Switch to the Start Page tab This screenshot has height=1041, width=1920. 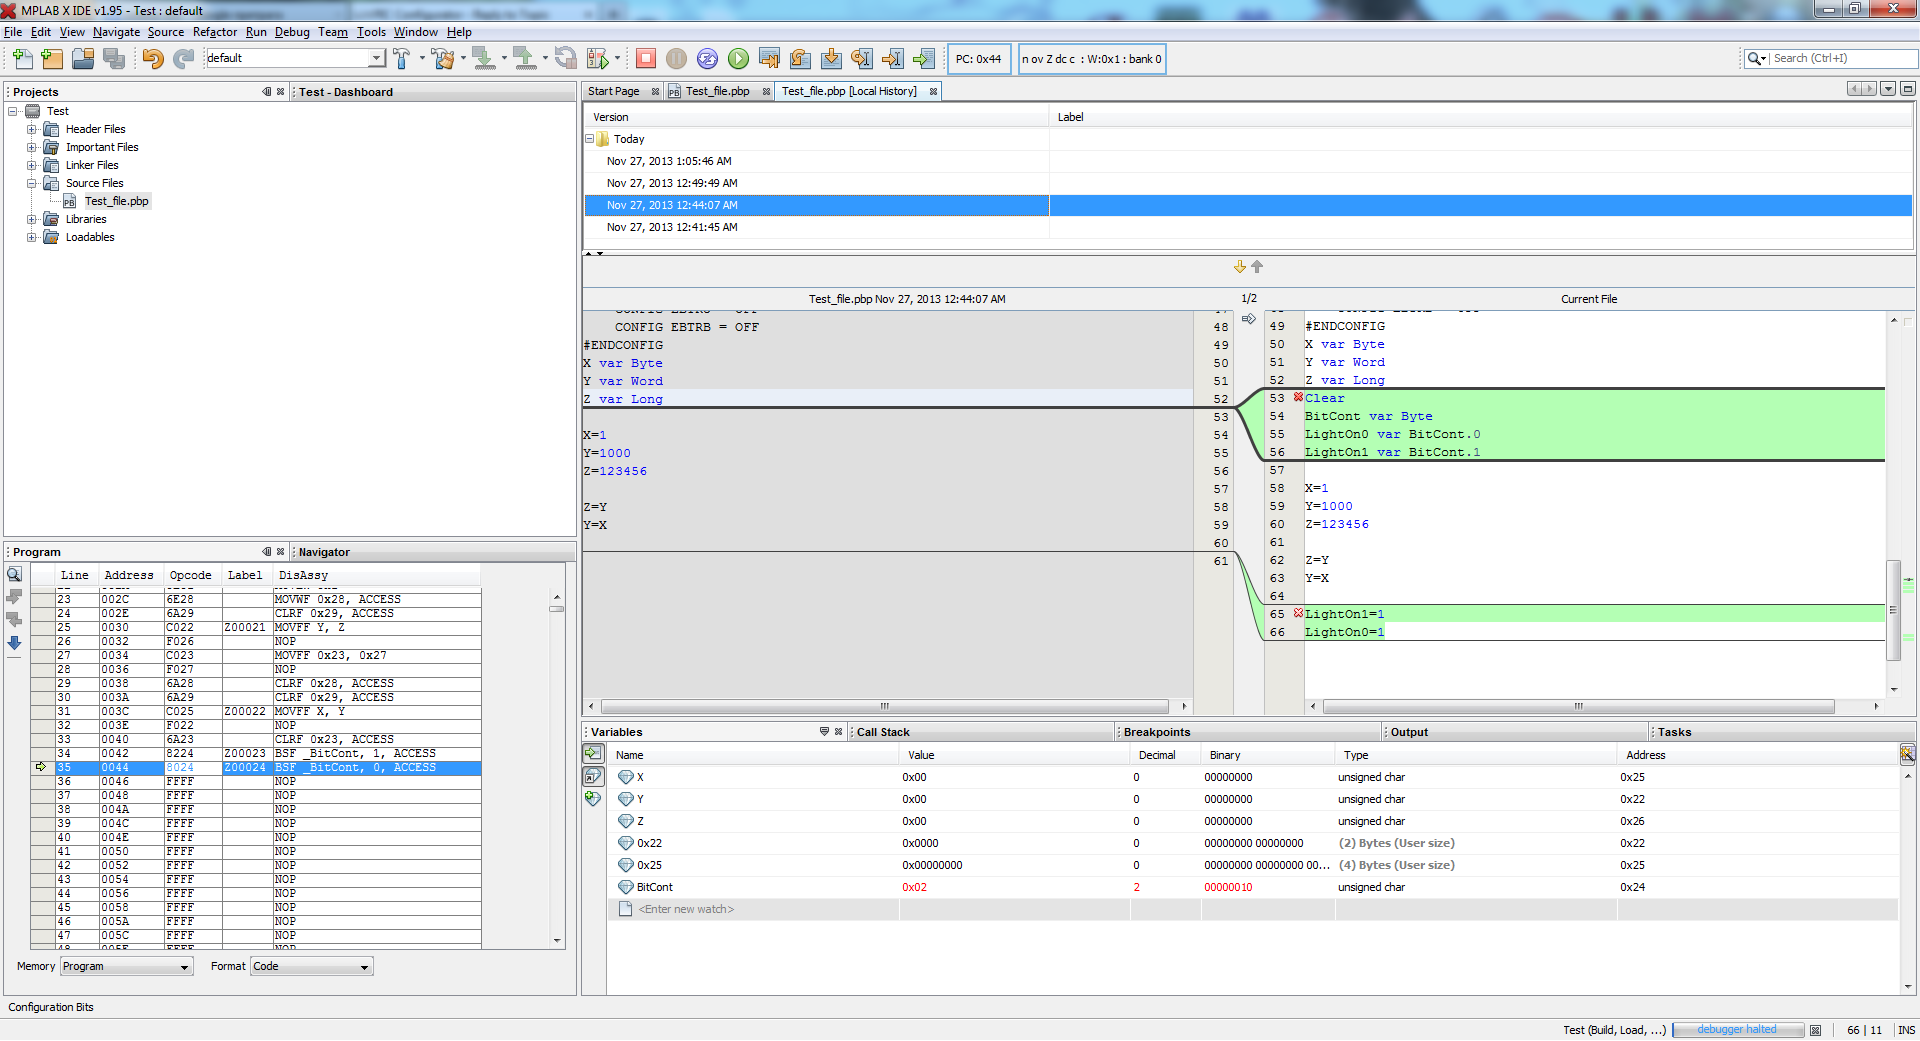tap(613, 91)
